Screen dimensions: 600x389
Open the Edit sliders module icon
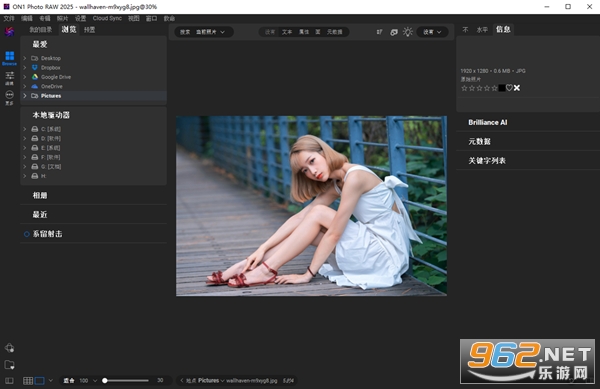point(10,75)
